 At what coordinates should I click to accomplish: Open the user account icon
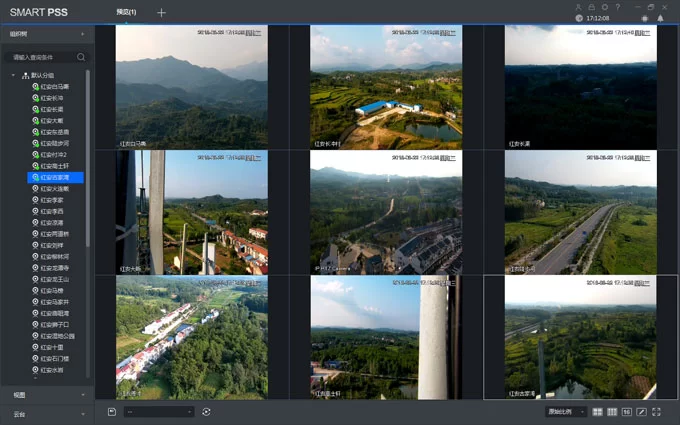point(578,7)
